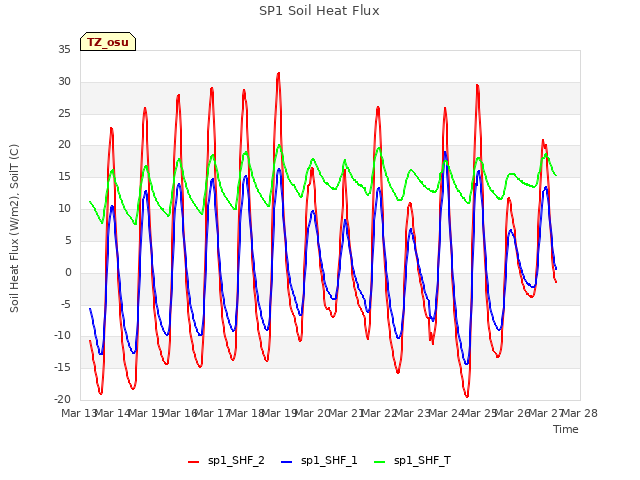Image resolution: width=640 pixels, height=480 pixels.
Task: Click the green curve's peak on Mar 19
Action: coord(279,145)
